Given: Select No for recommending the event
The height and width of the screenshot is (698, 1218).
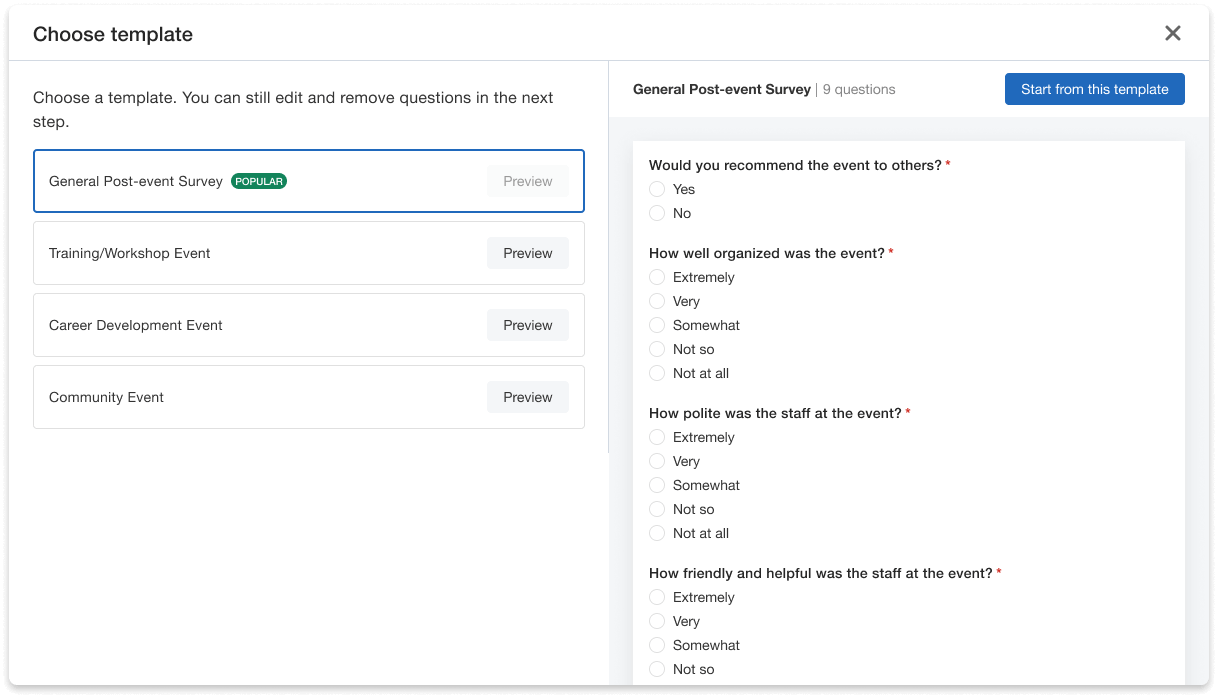Looking at the screenshot, I should [657, 213].
